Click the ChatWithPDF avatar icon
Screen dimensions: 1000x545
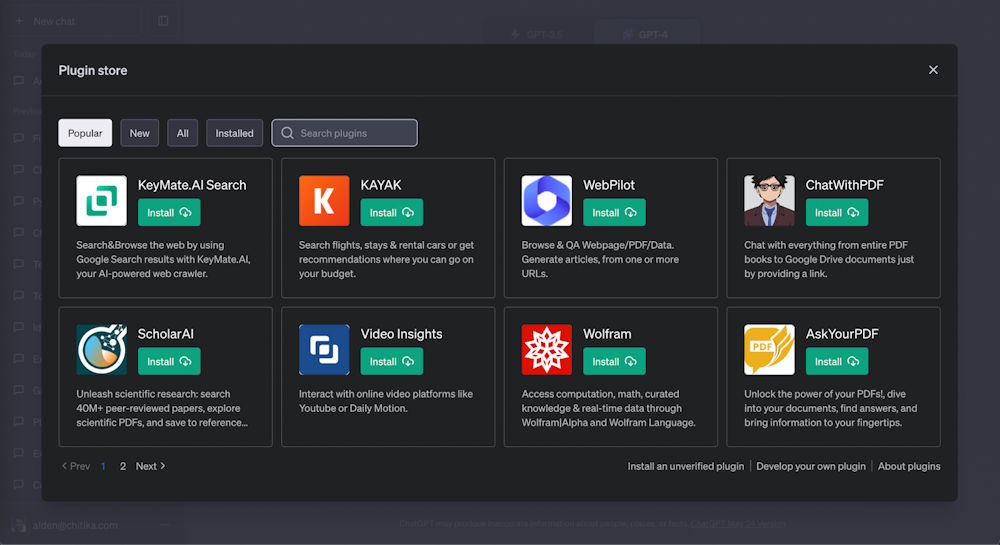coord(769,201)
